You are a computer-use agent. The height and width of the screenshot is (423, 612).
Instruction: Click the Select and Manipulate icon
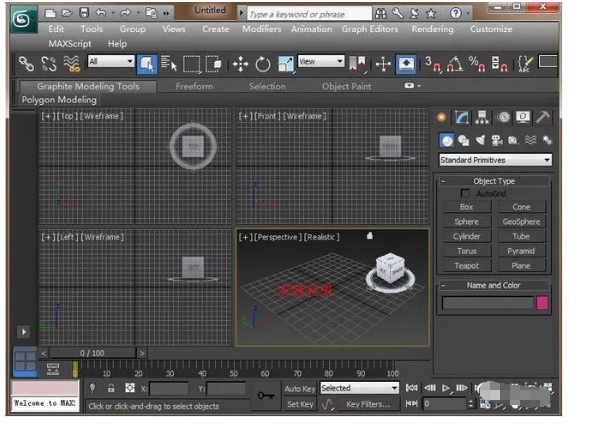pos(383,64)
